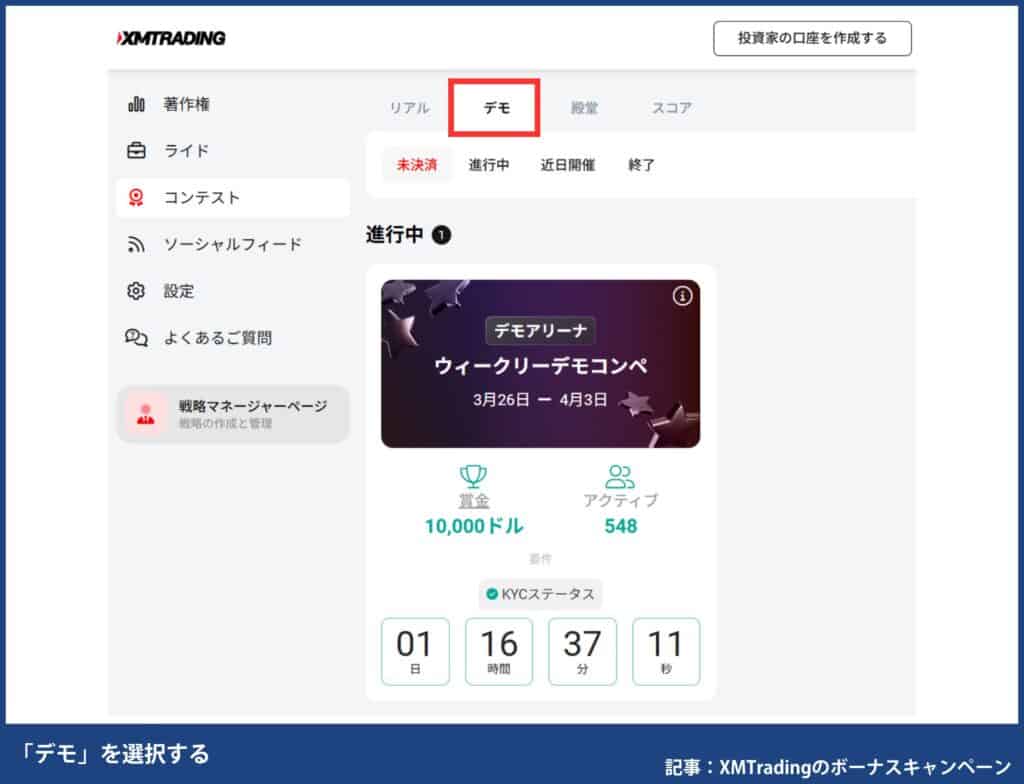Click the briefcase icon beside ライド

click(136, 150)
